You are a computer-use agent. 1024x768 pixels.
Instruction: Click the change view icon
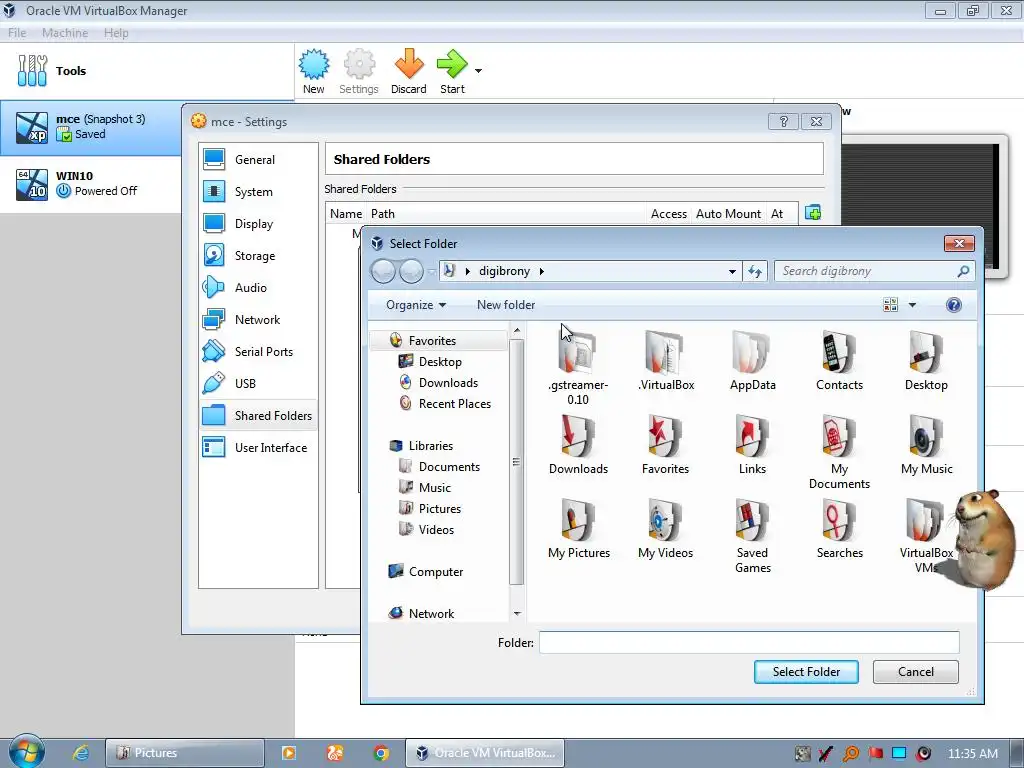point(890,305)
